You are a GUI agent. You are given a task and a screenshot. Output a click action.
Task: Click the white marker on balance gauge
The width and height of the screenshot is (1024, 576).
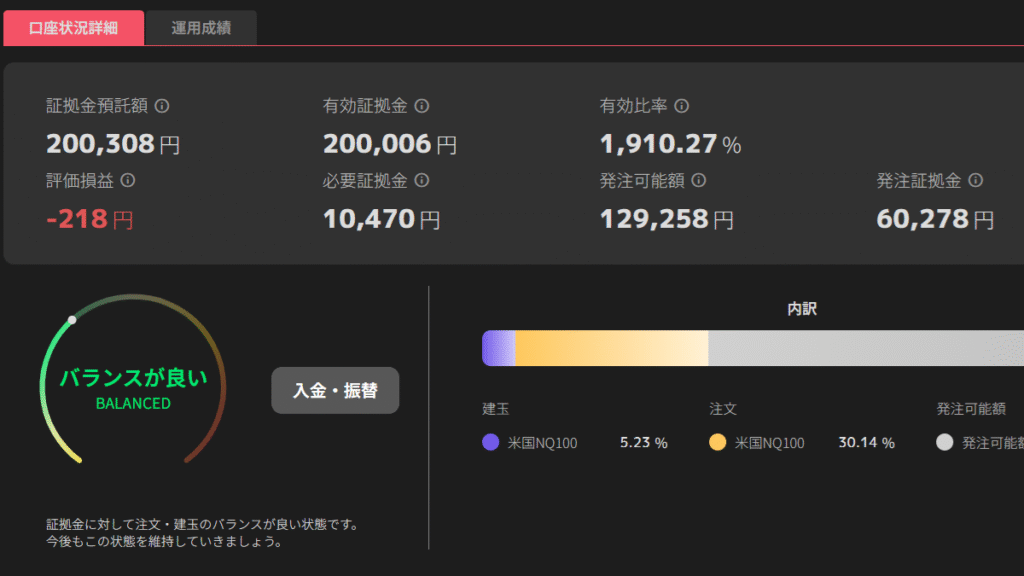(x=72, y=320)
